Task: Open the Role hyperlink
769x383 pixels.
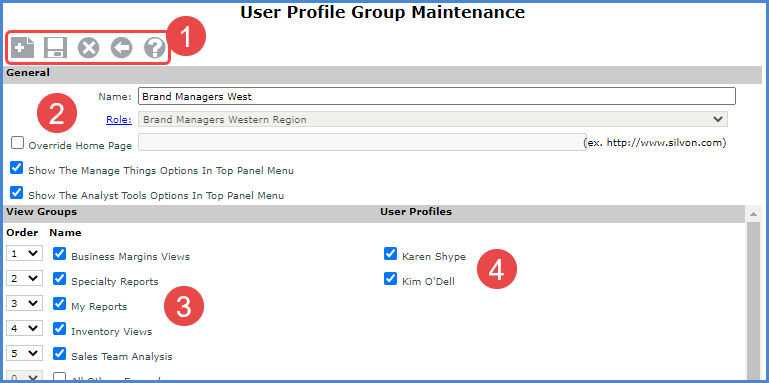Action: [119, 120]
